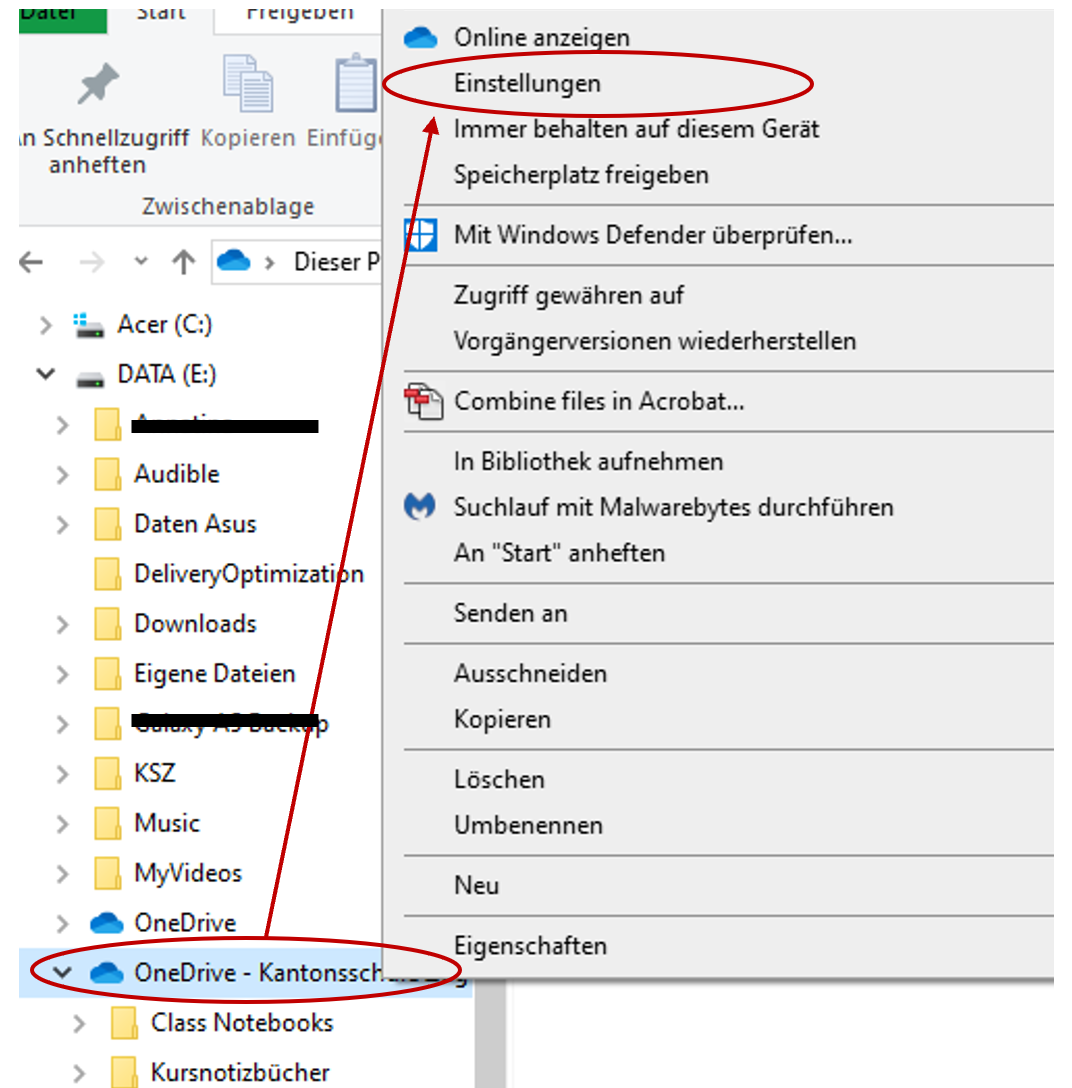Open the recent locations dropdown arrow
This screenshot has height=1088, width=1072.
pyautogui.click(x=141, y=262)
